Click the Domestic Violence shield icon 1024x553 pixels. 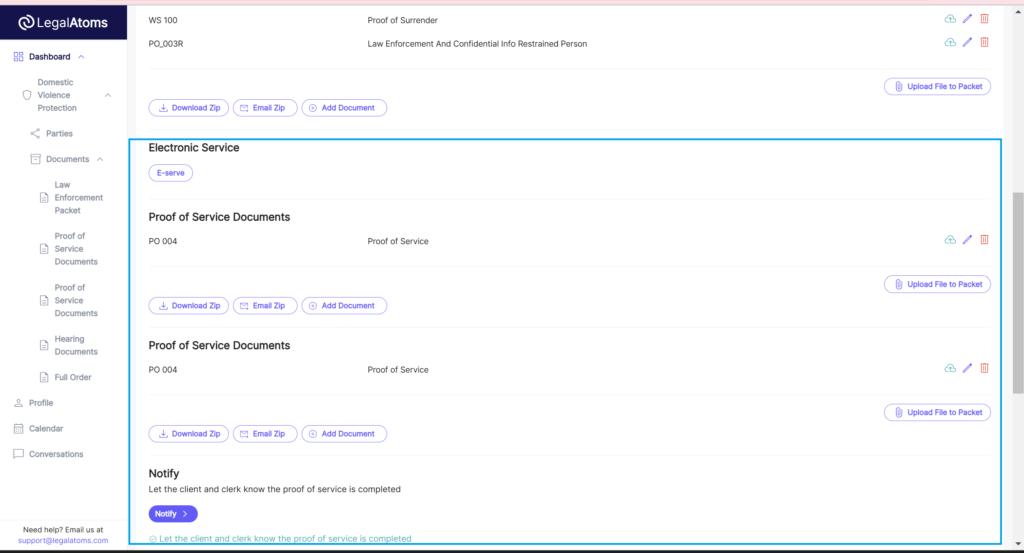pos(27,95)
